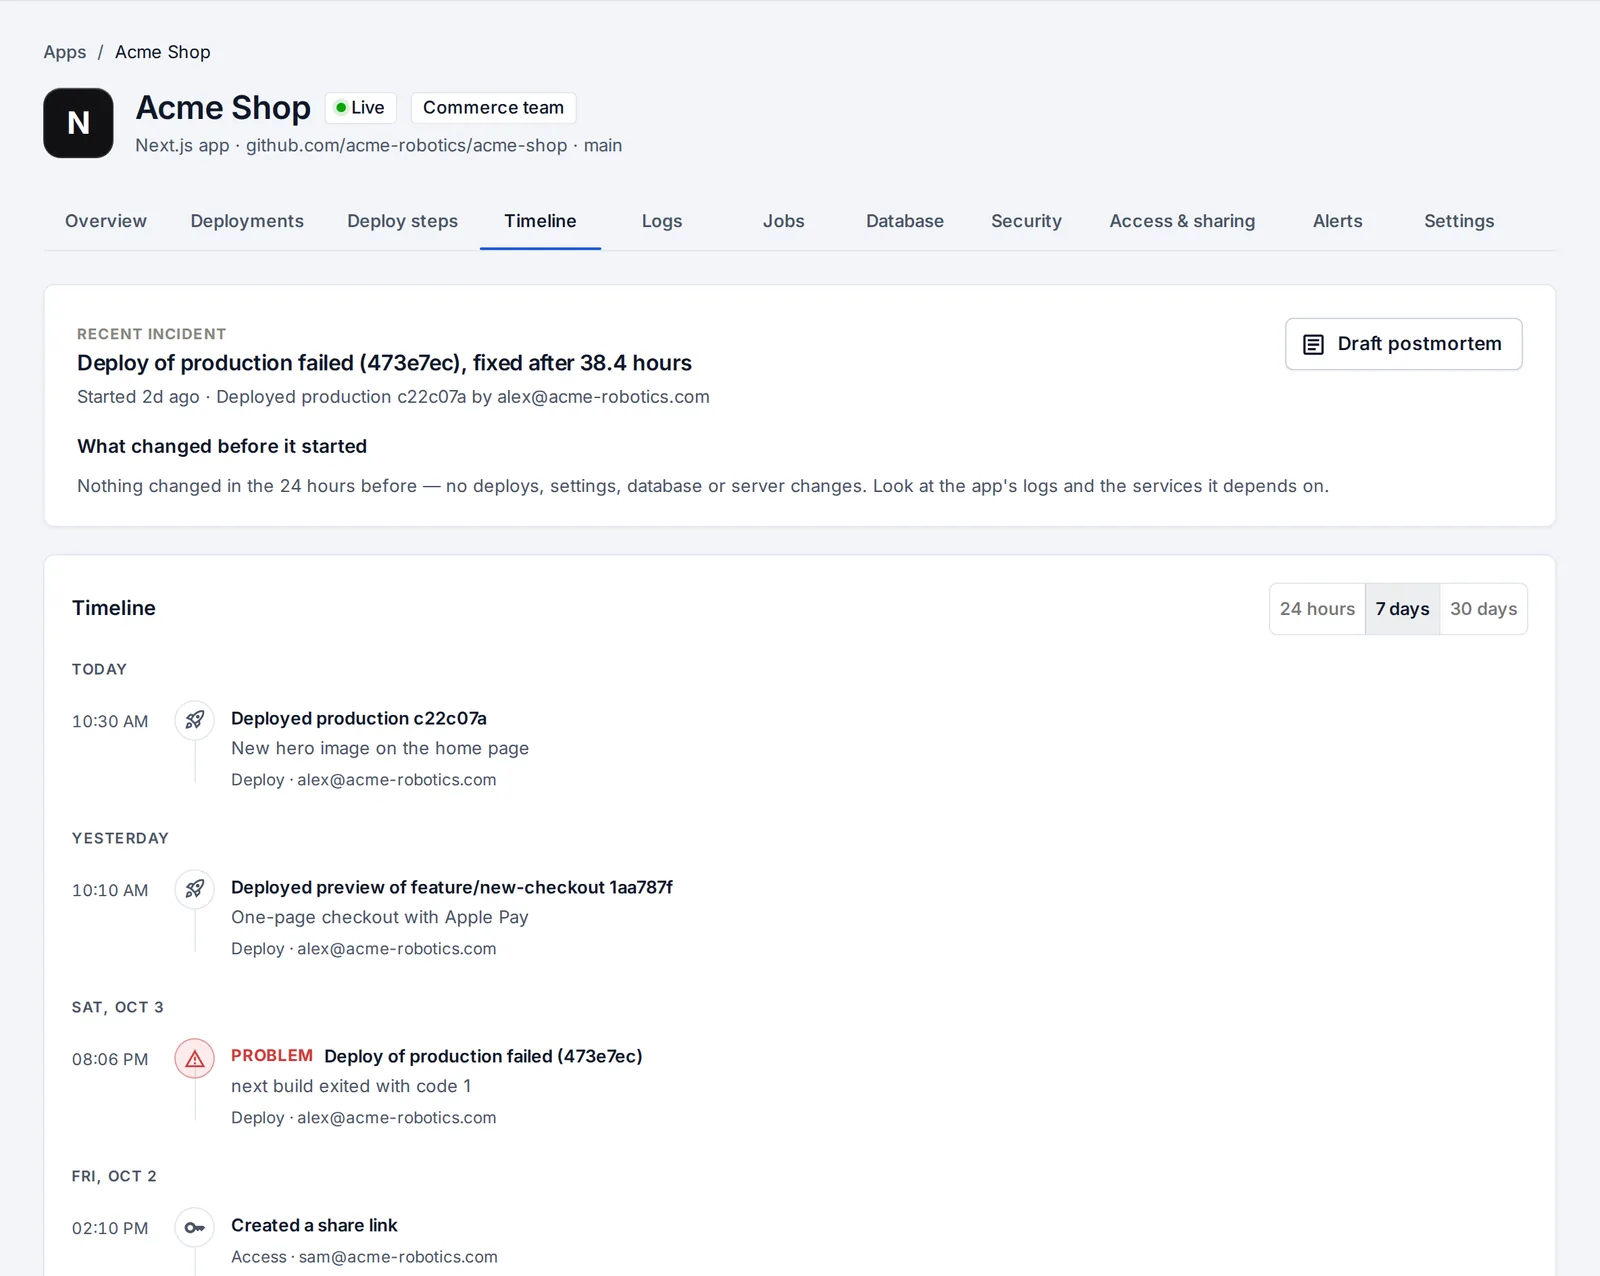Click Acme Shop breadcrumb item
Screen dimensions: 1600x1276
(163, 52)
